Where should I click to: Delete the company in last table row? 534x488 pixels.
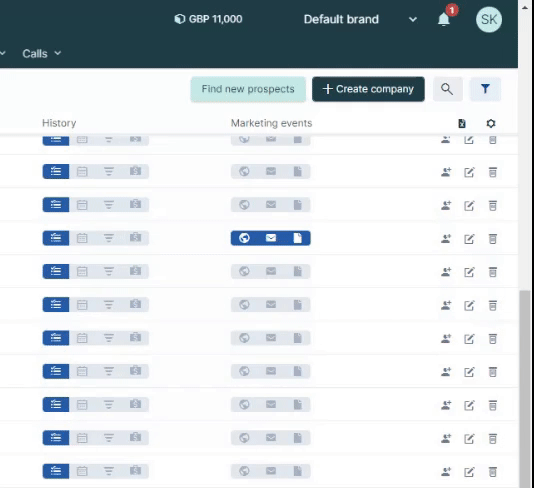(492, 472)
